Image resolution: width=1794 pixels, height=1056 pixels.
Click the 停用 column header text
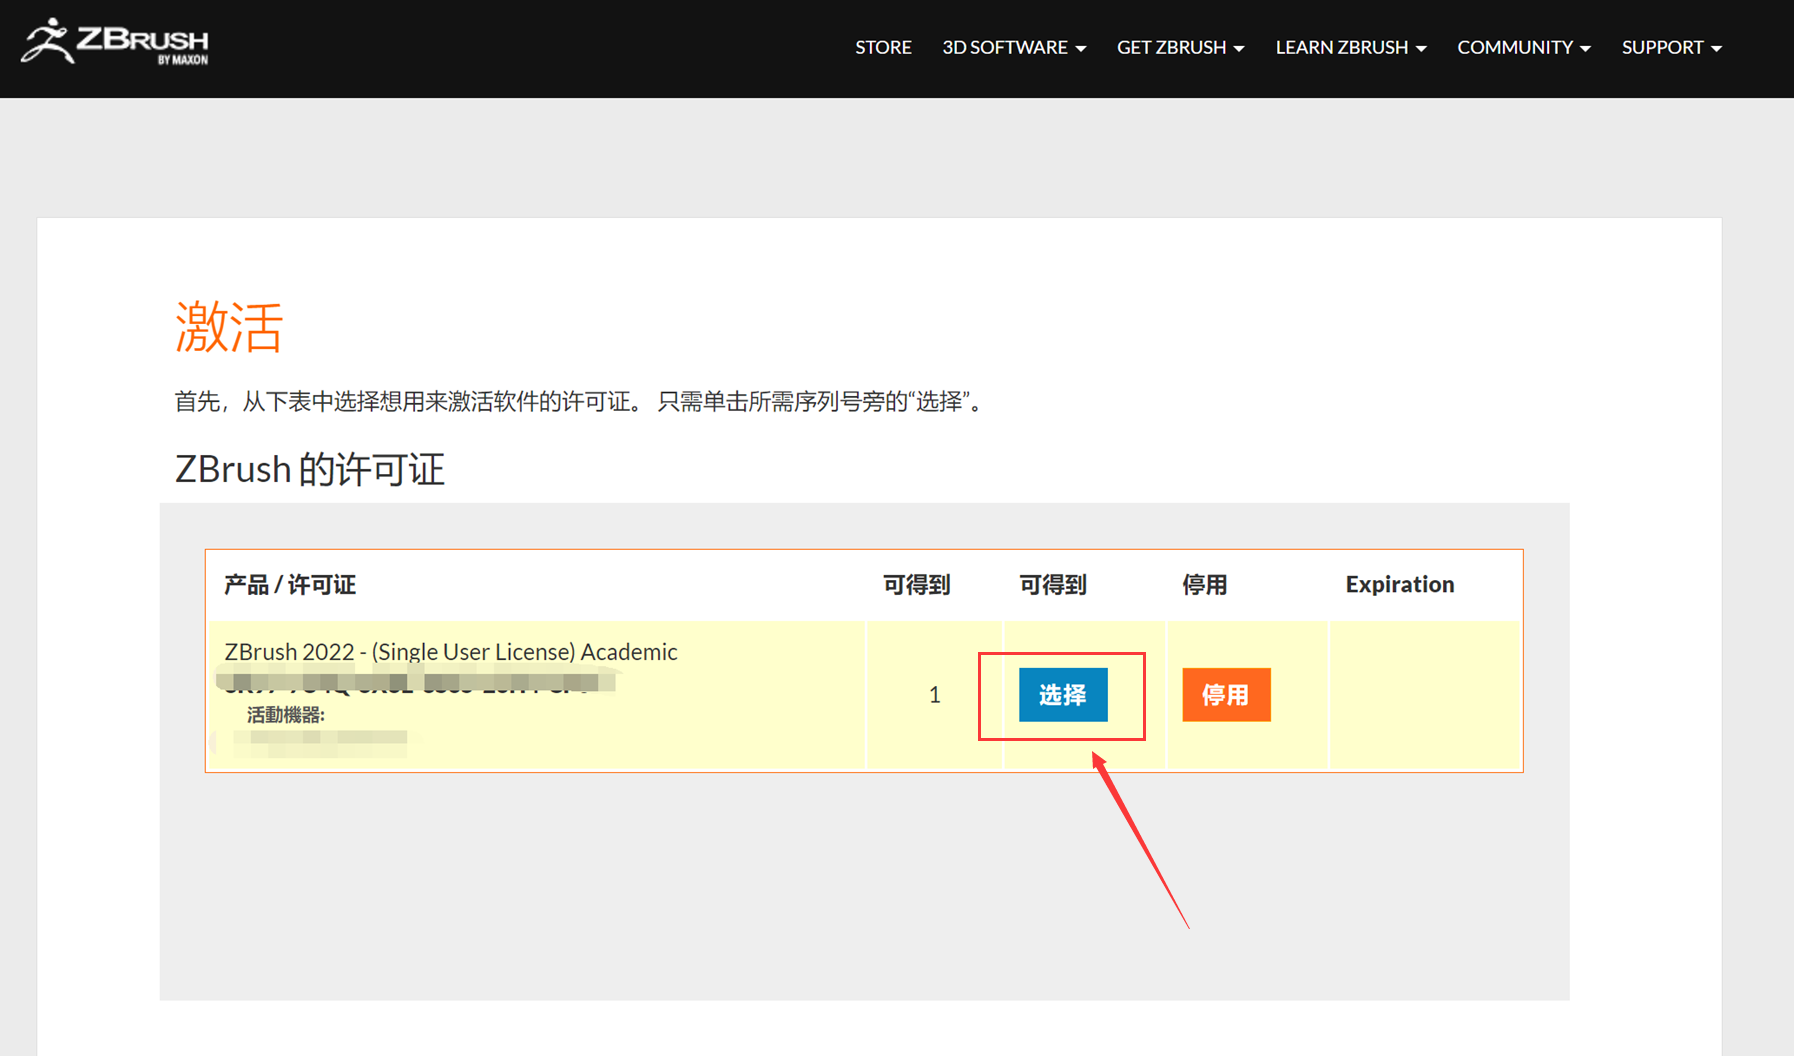[x=1204, y=585]
